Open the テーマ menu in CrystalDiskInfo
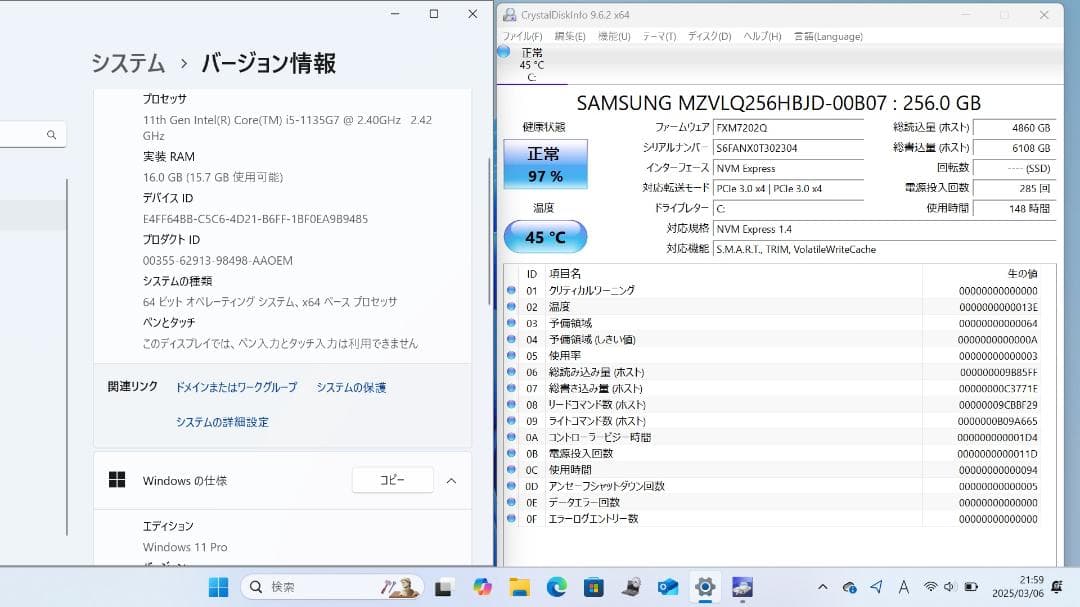 pyautogui.click(x=655, y=35)
